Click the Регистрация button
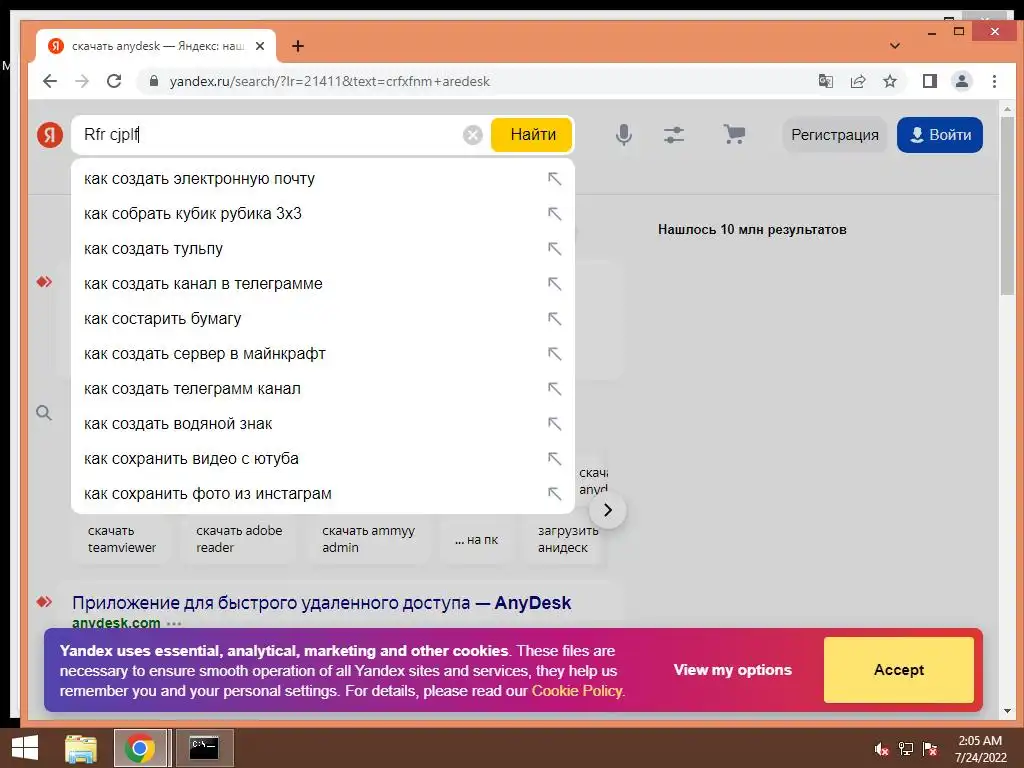Screen dimensions: 1024x768 (835, 135)
